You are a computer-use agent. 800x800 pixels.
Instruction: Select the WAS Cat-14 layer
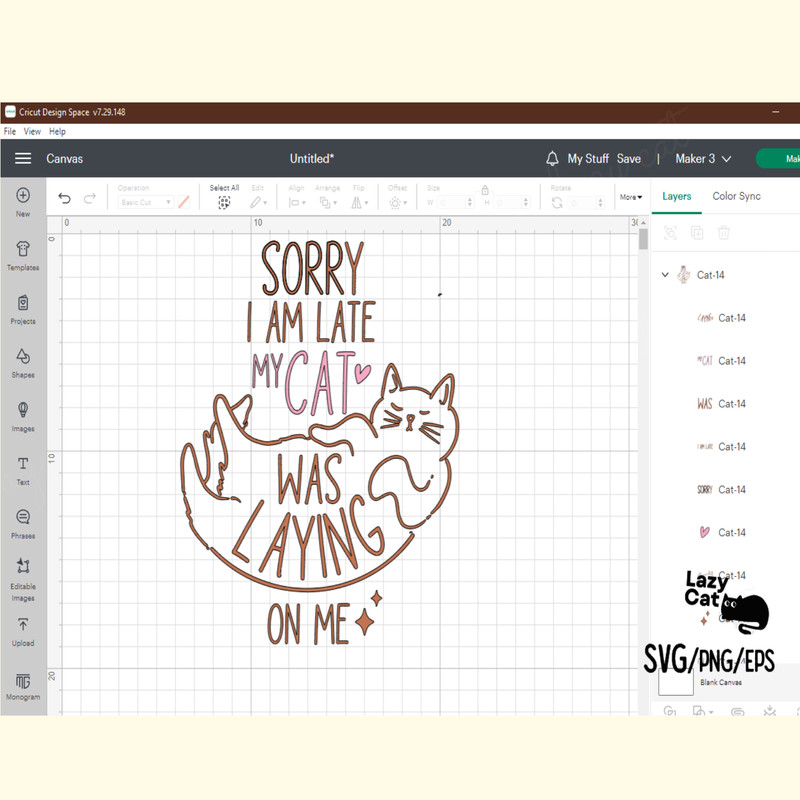pos(730,404)
